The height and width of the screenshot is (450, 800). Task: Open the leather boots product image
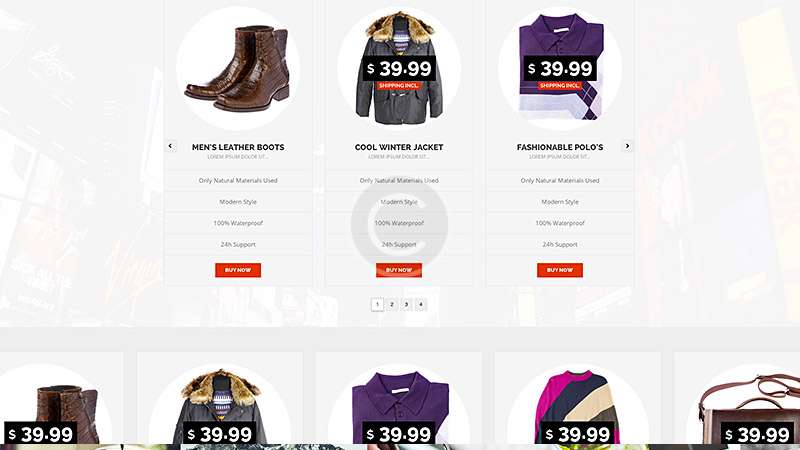(x=238, y=68)
